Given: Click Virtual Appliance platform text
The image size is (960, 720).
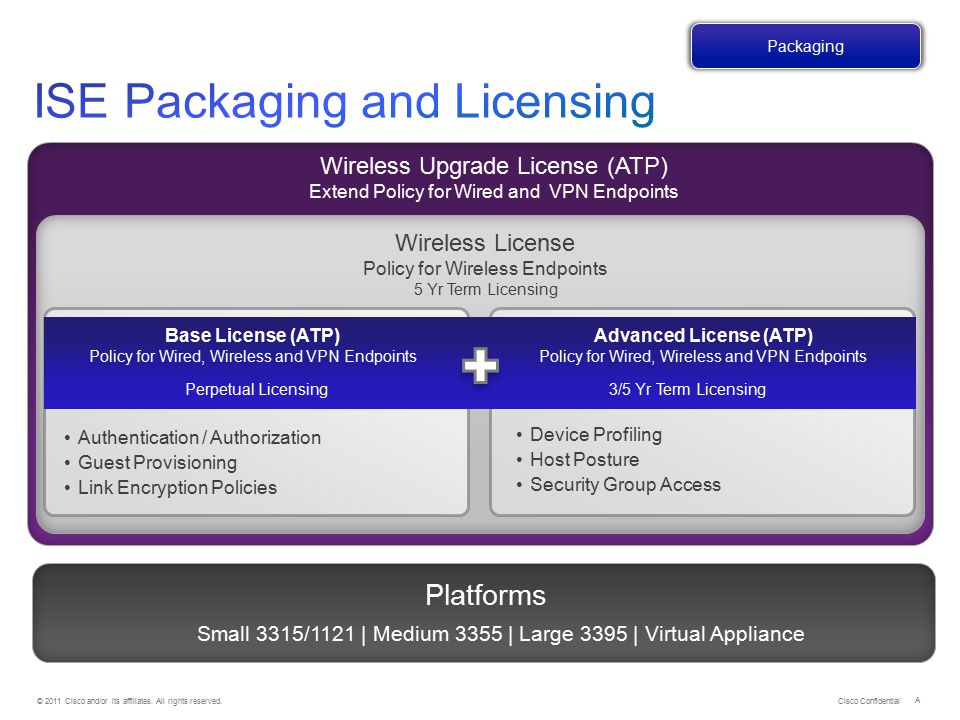Looking at the screenshot, I should tap(724, 634).
